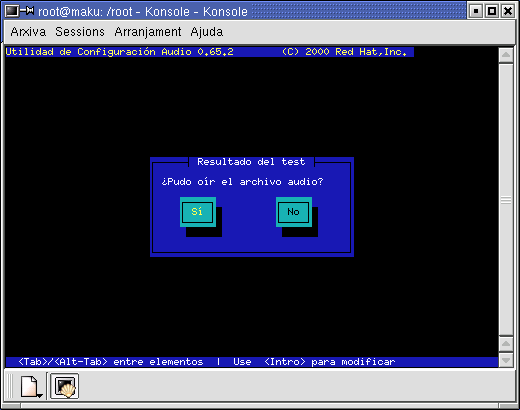Open the Arranjament menu

click(148, 32)
